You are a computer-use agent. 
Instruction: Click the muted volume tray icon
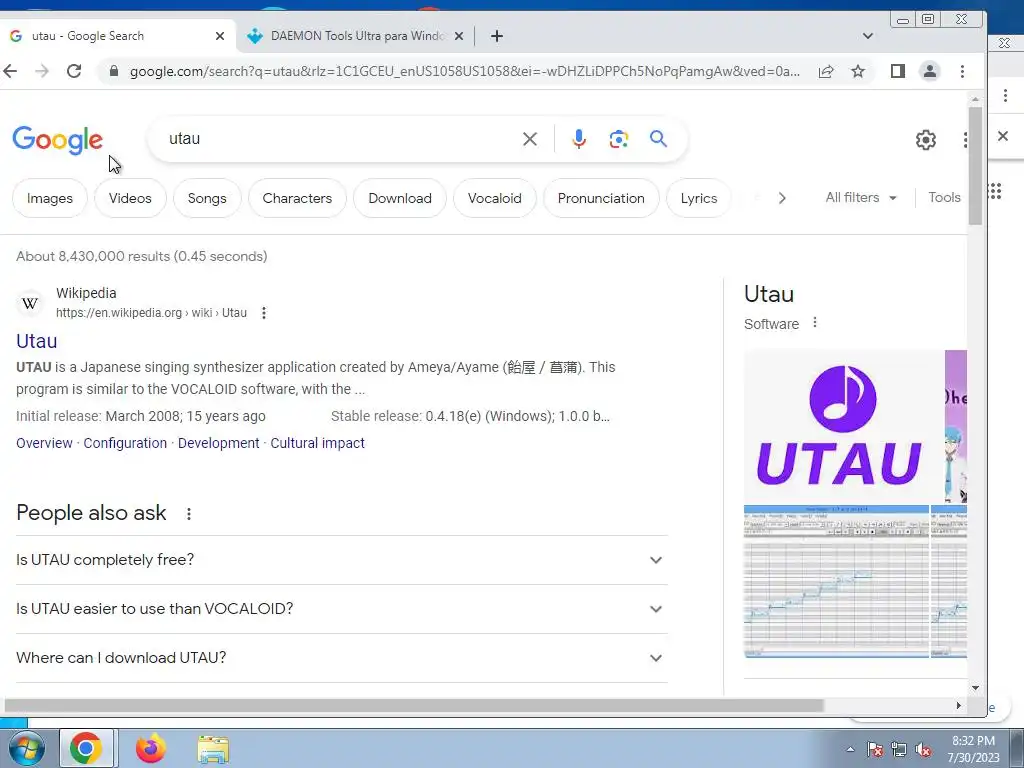point(923,750)
